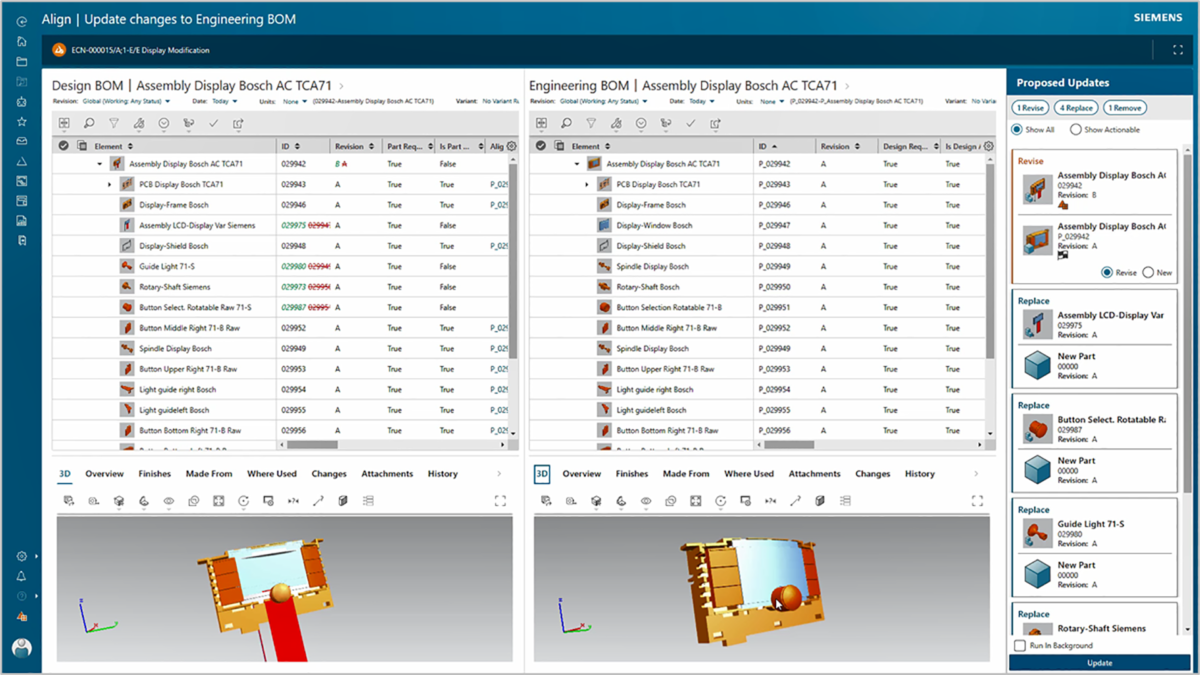
Task: Choose the Revise radio option
Action: 1107,272
